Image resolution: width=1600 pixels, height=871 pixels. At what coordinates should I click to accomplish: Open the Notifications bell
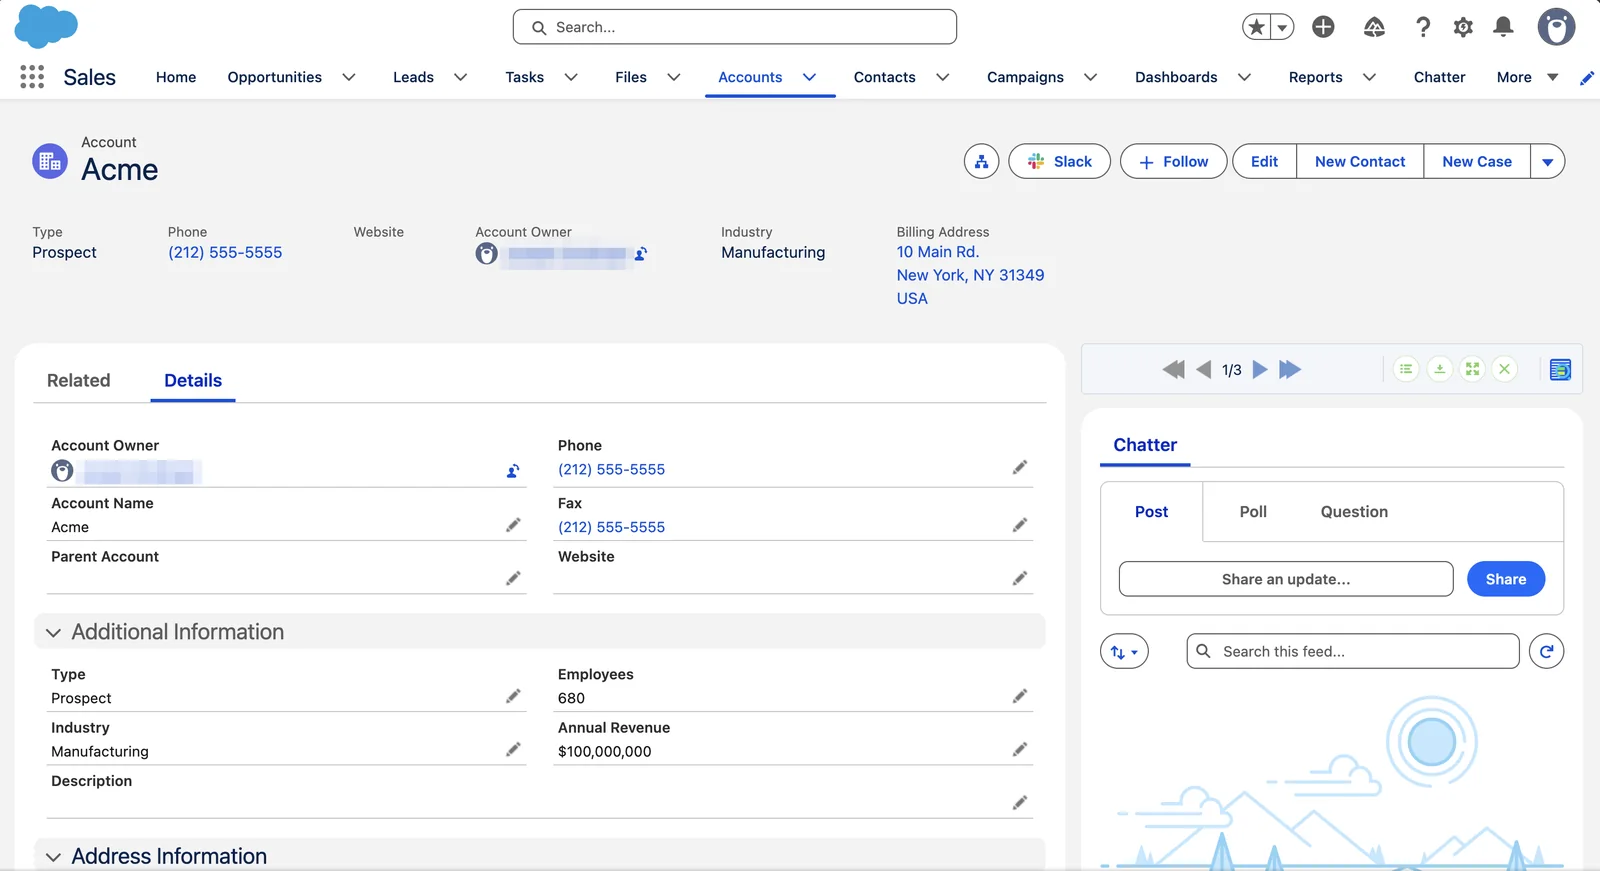pyautogui.click(x=1503, y=27)
